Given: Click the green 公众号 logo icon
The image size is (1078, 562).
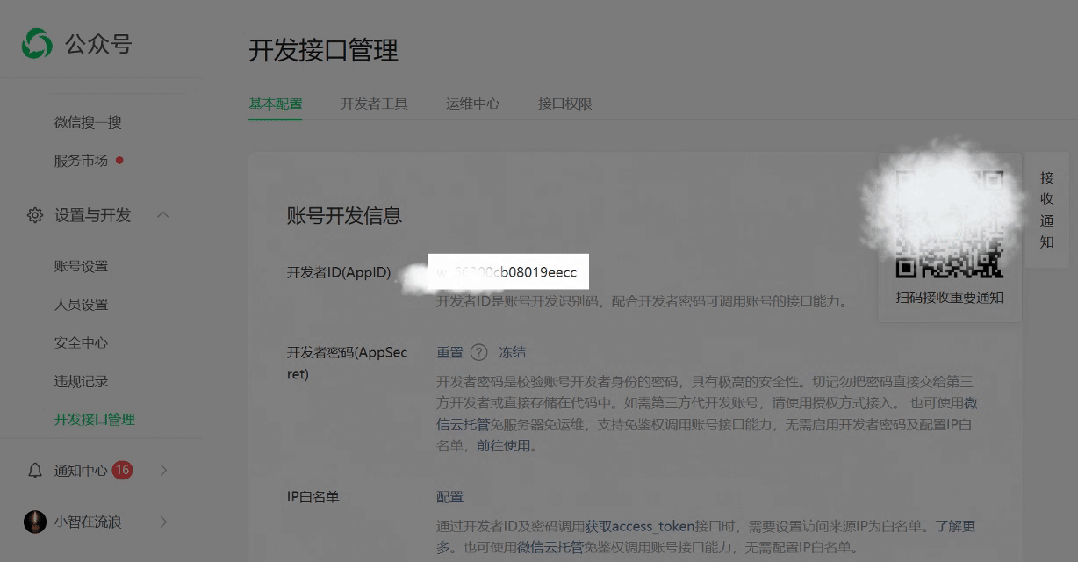Looking at the screenshot, I should click(x=37, y=44).
